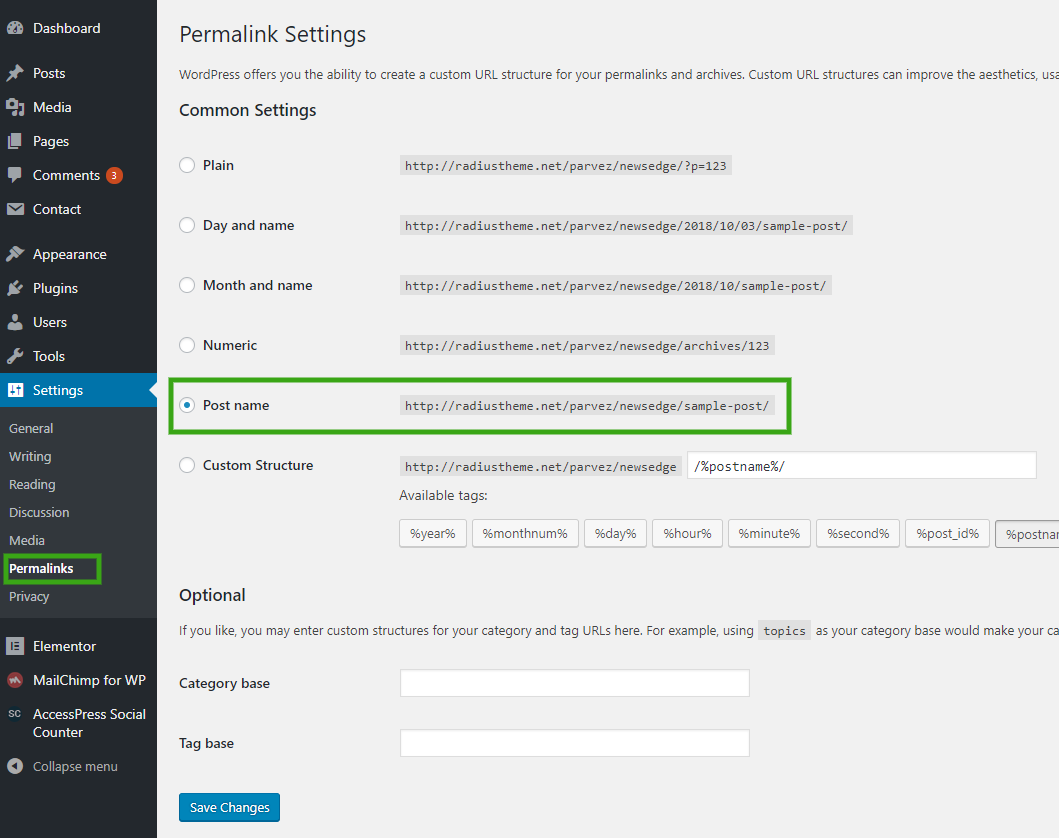Click the Collapse menu arrow icon
The height and width of the screenshot is (838, 1059).
[x=15, y=766]
